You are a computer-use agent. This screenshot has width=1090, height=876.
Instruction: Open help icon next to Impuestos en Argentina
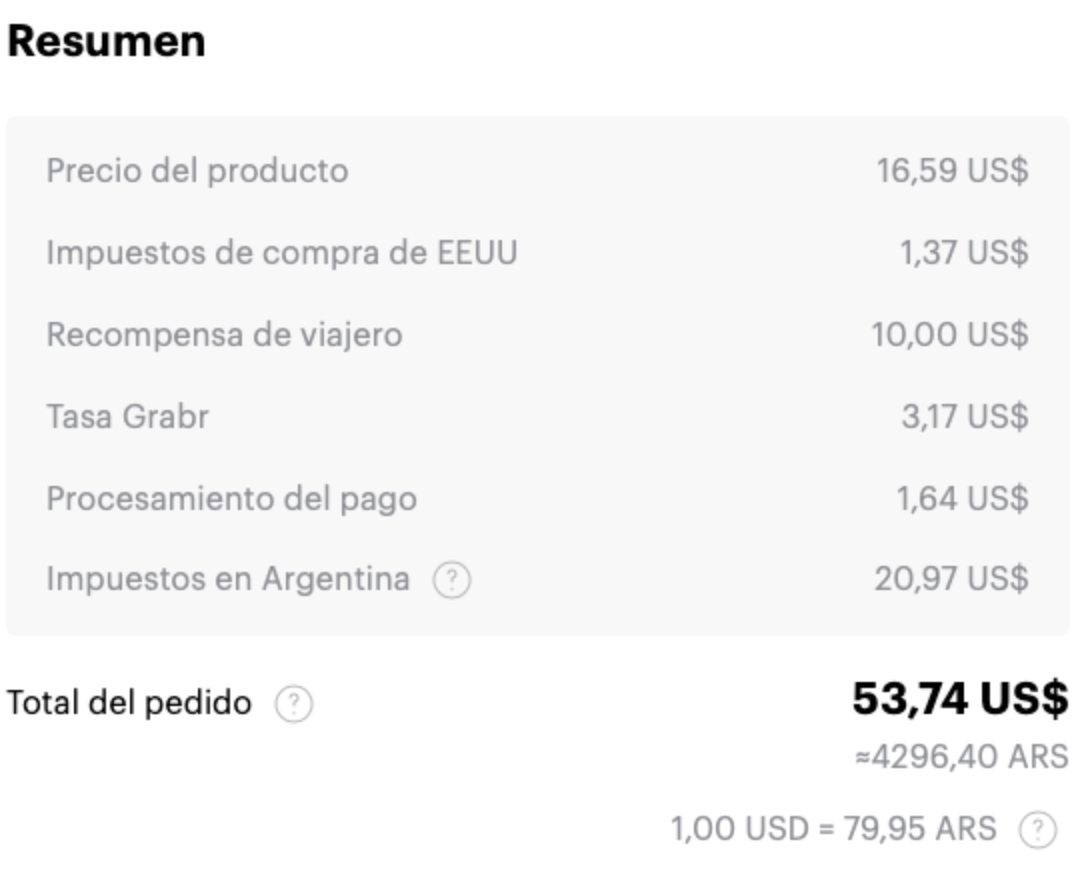point(452,580)
